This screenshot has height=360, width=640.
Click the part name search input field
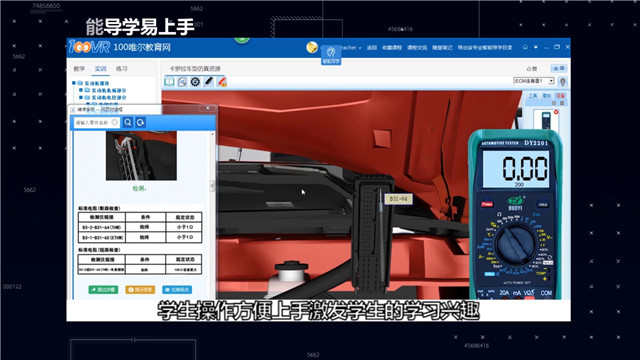[96, 122]
